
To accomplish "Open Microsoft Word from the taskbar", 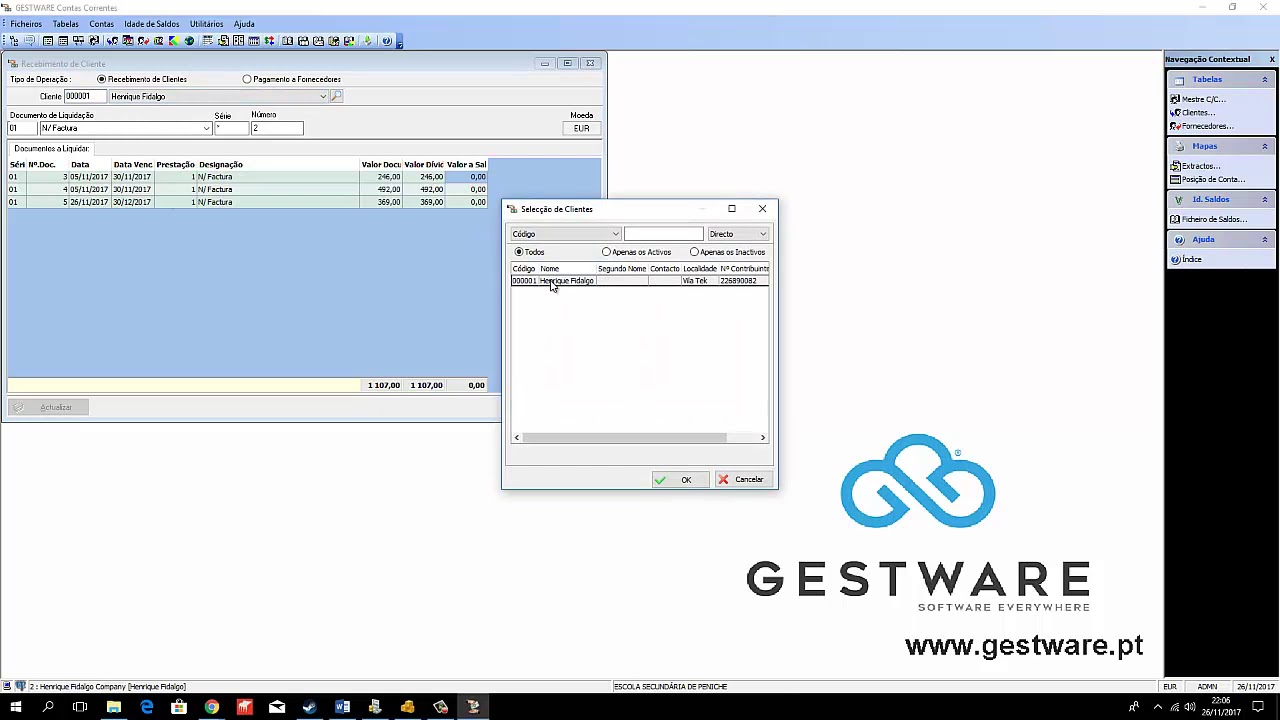I will point(342,708).
